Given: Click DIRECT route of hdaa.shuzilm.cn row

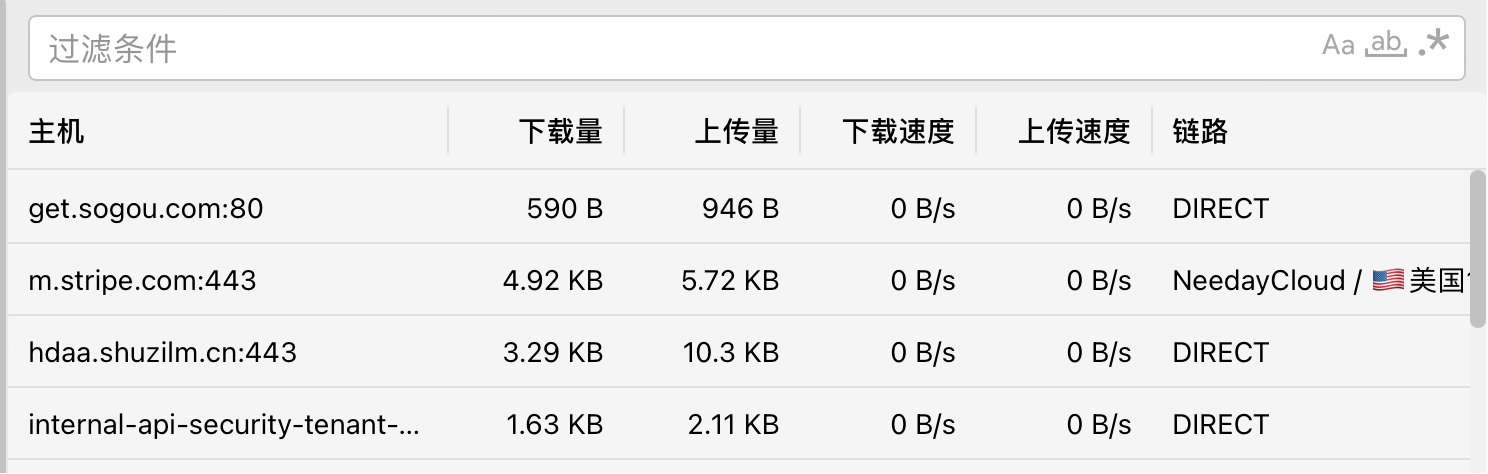Looking at the screenshot, I should 1220,353.
